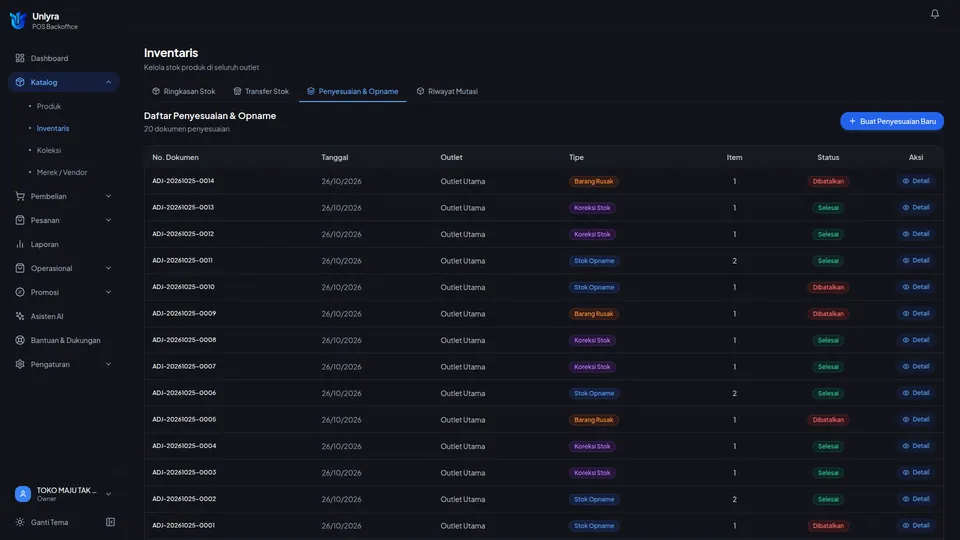Click the Ganti Tema sun icon
This screenshot has width=960, height=540.
20,522
